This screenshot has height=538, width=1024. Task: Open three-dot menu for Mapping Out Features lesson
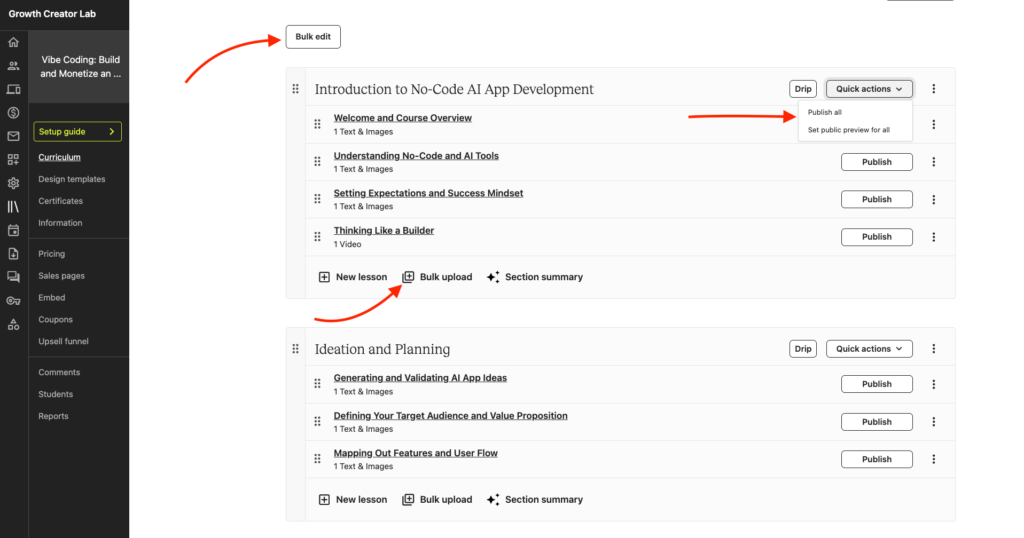(933, 459)
